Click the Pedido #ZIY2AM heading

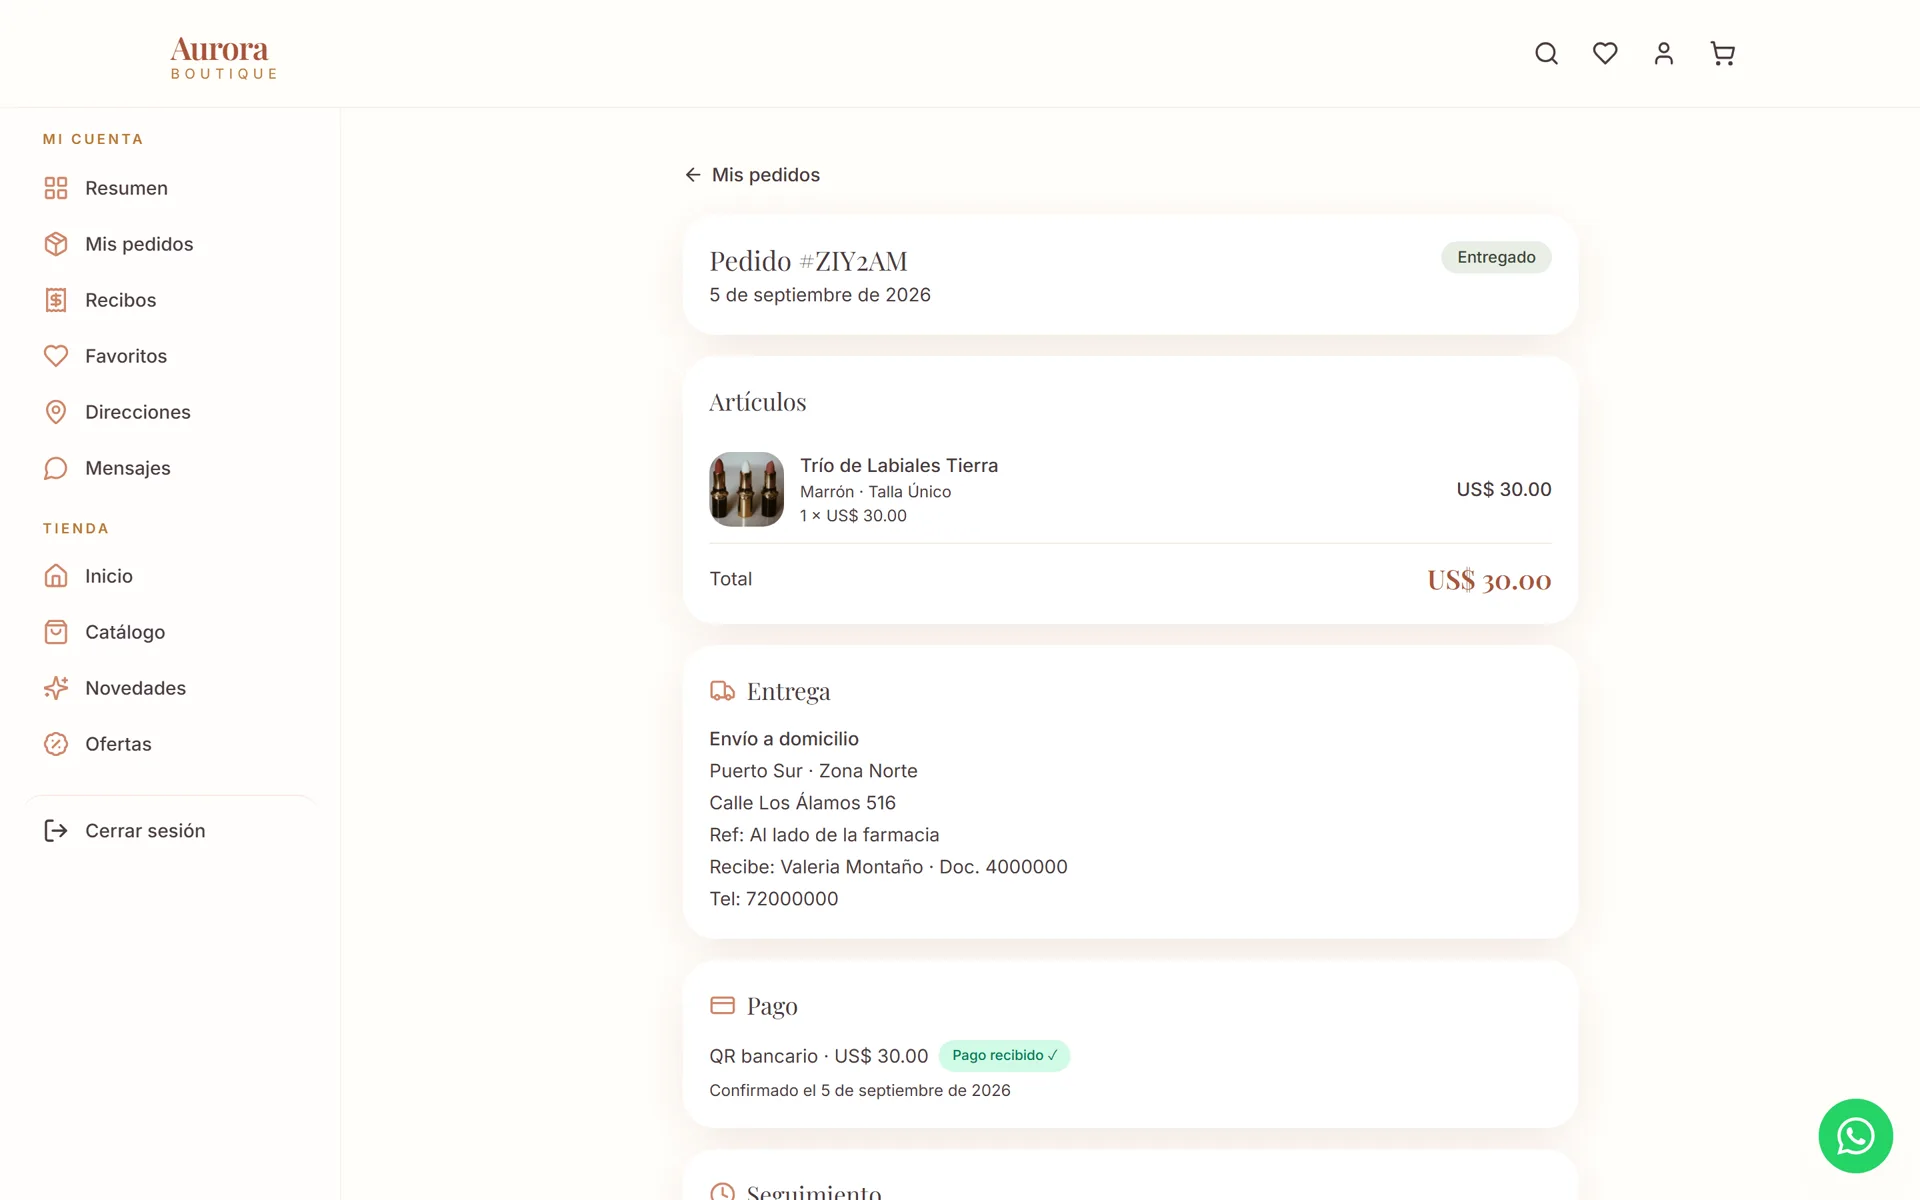pyautogui.click(x=808, y=261)
